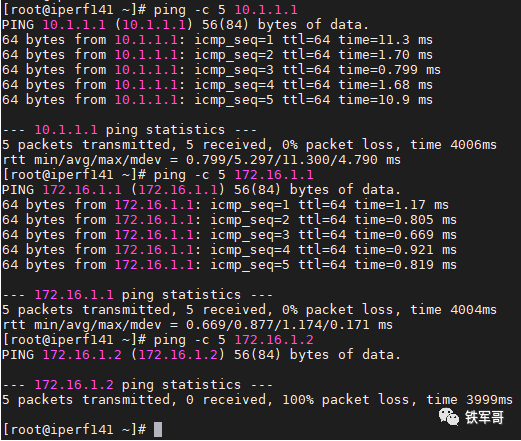Click the 铁军哥 watermark text

pos(484,417)
